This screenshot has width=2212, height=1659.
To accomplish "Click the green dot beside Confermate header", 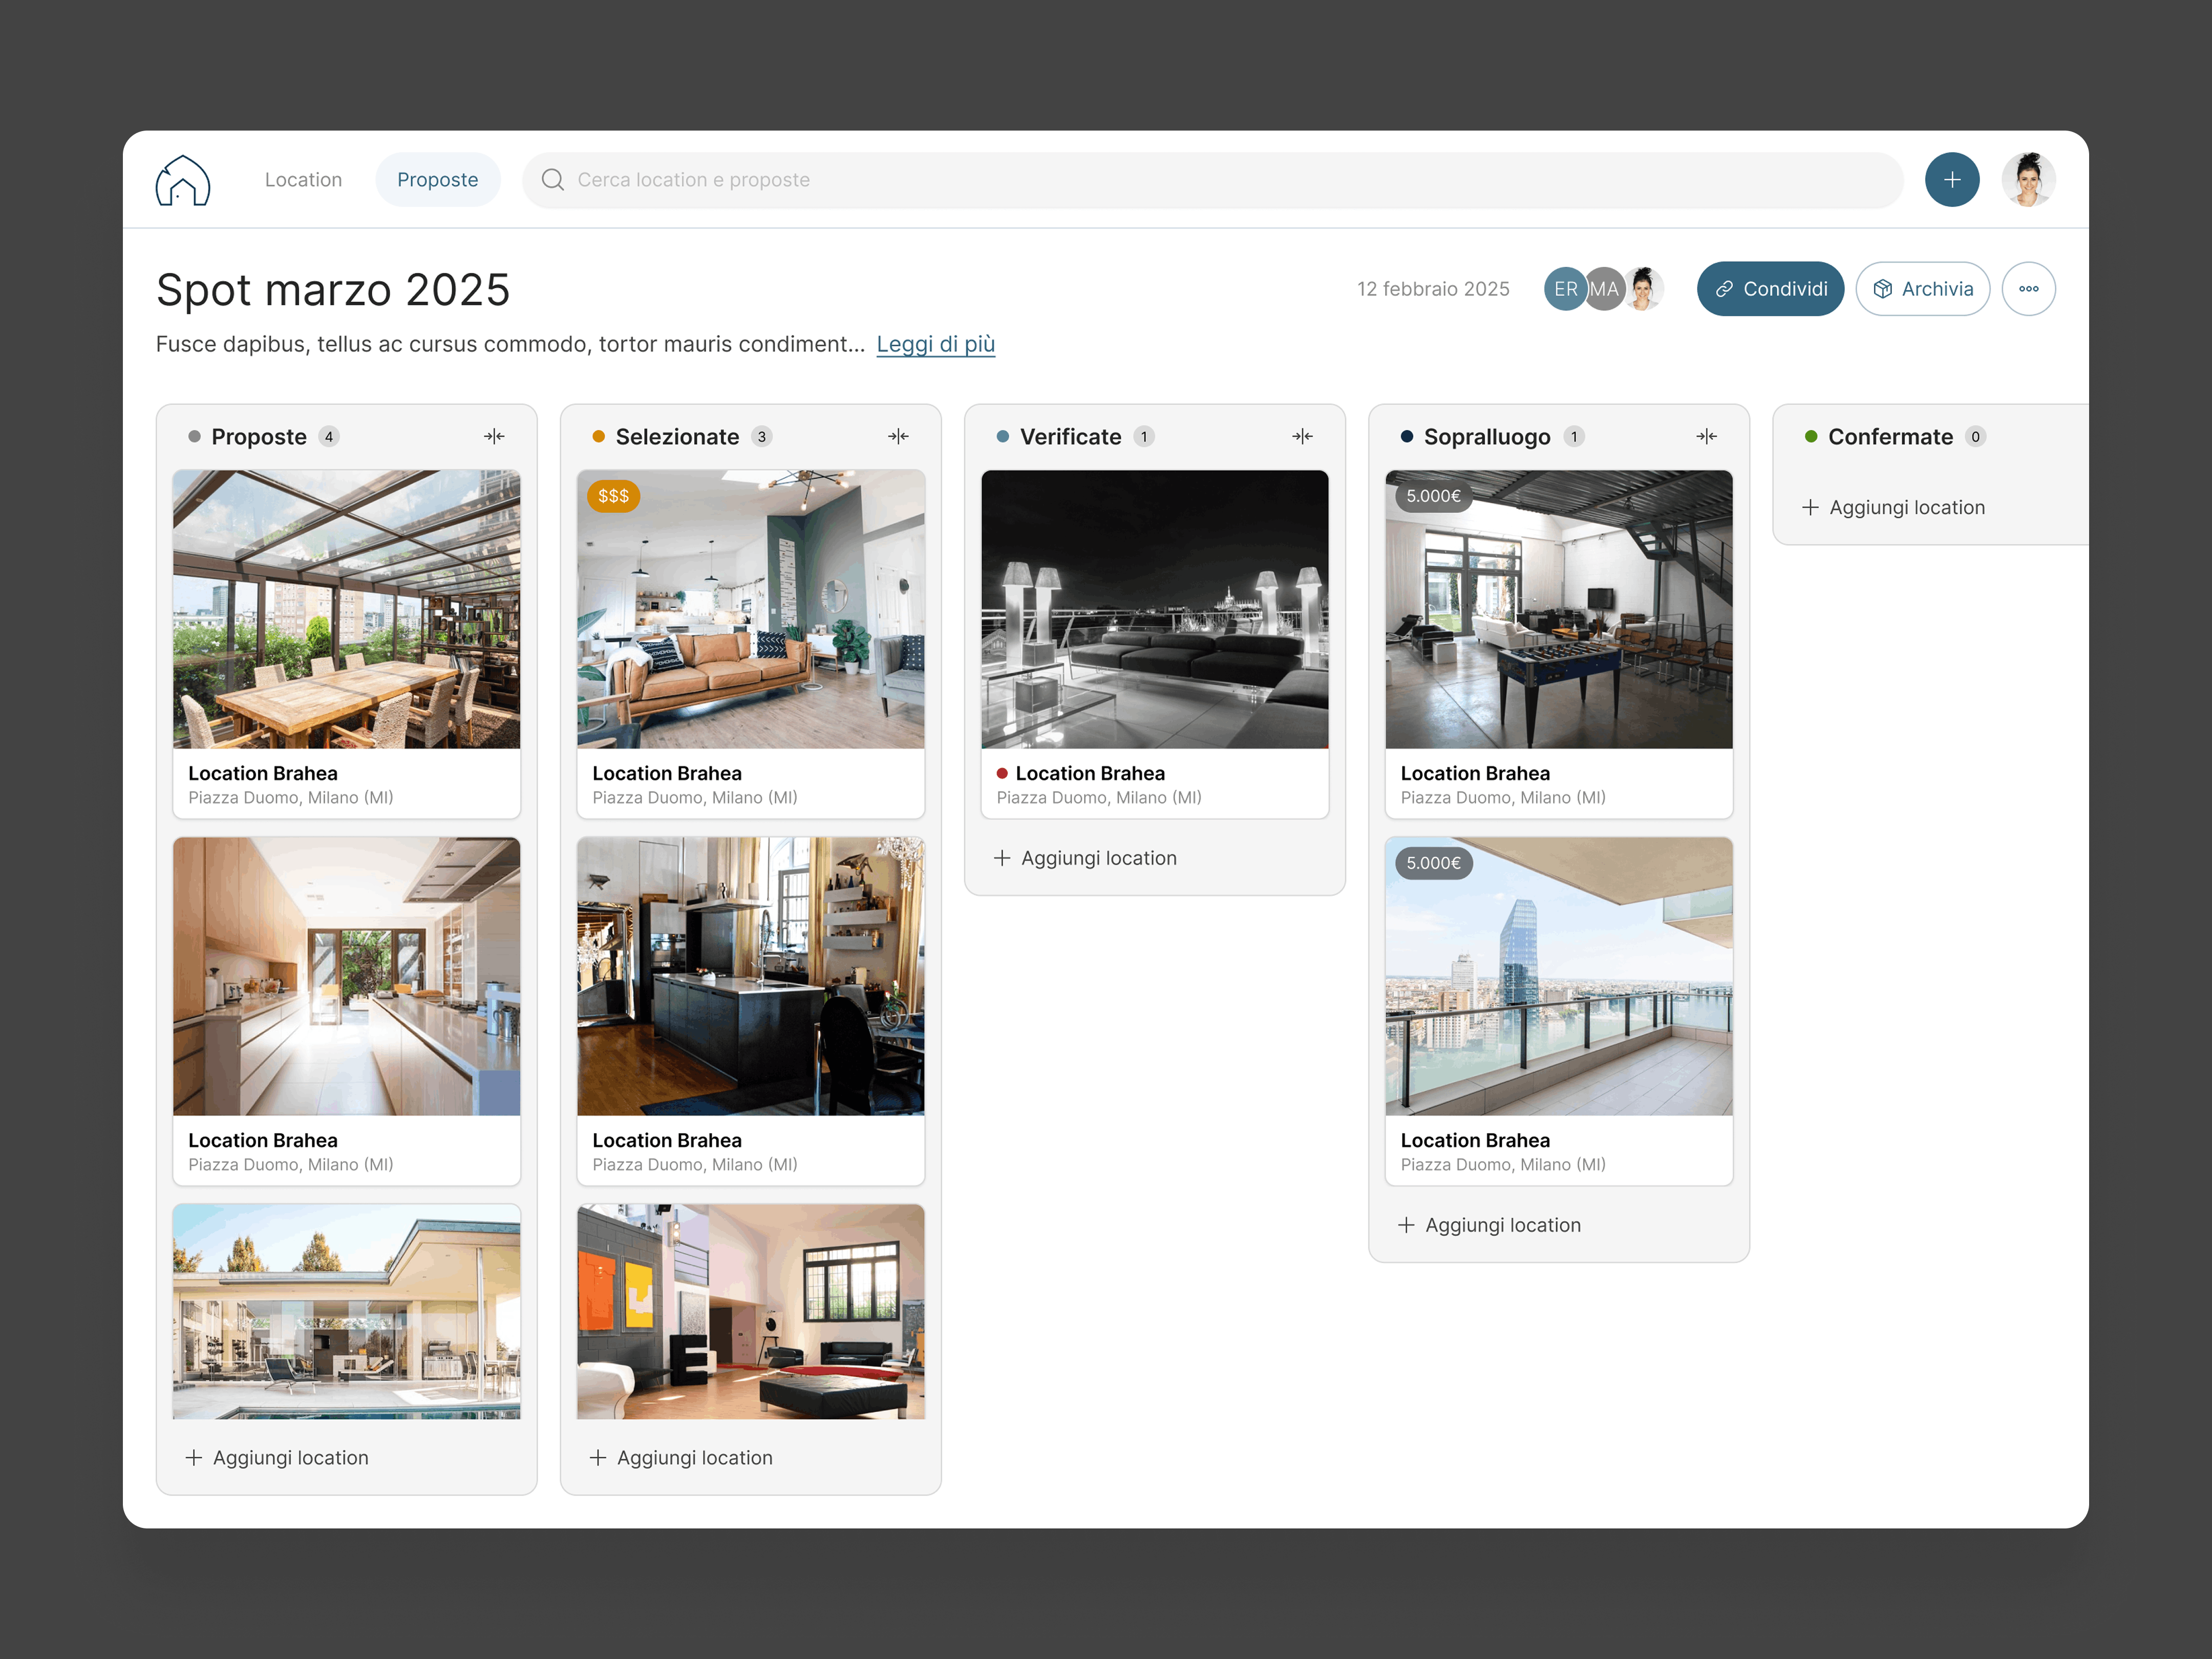I will [x=1811, y=436].
